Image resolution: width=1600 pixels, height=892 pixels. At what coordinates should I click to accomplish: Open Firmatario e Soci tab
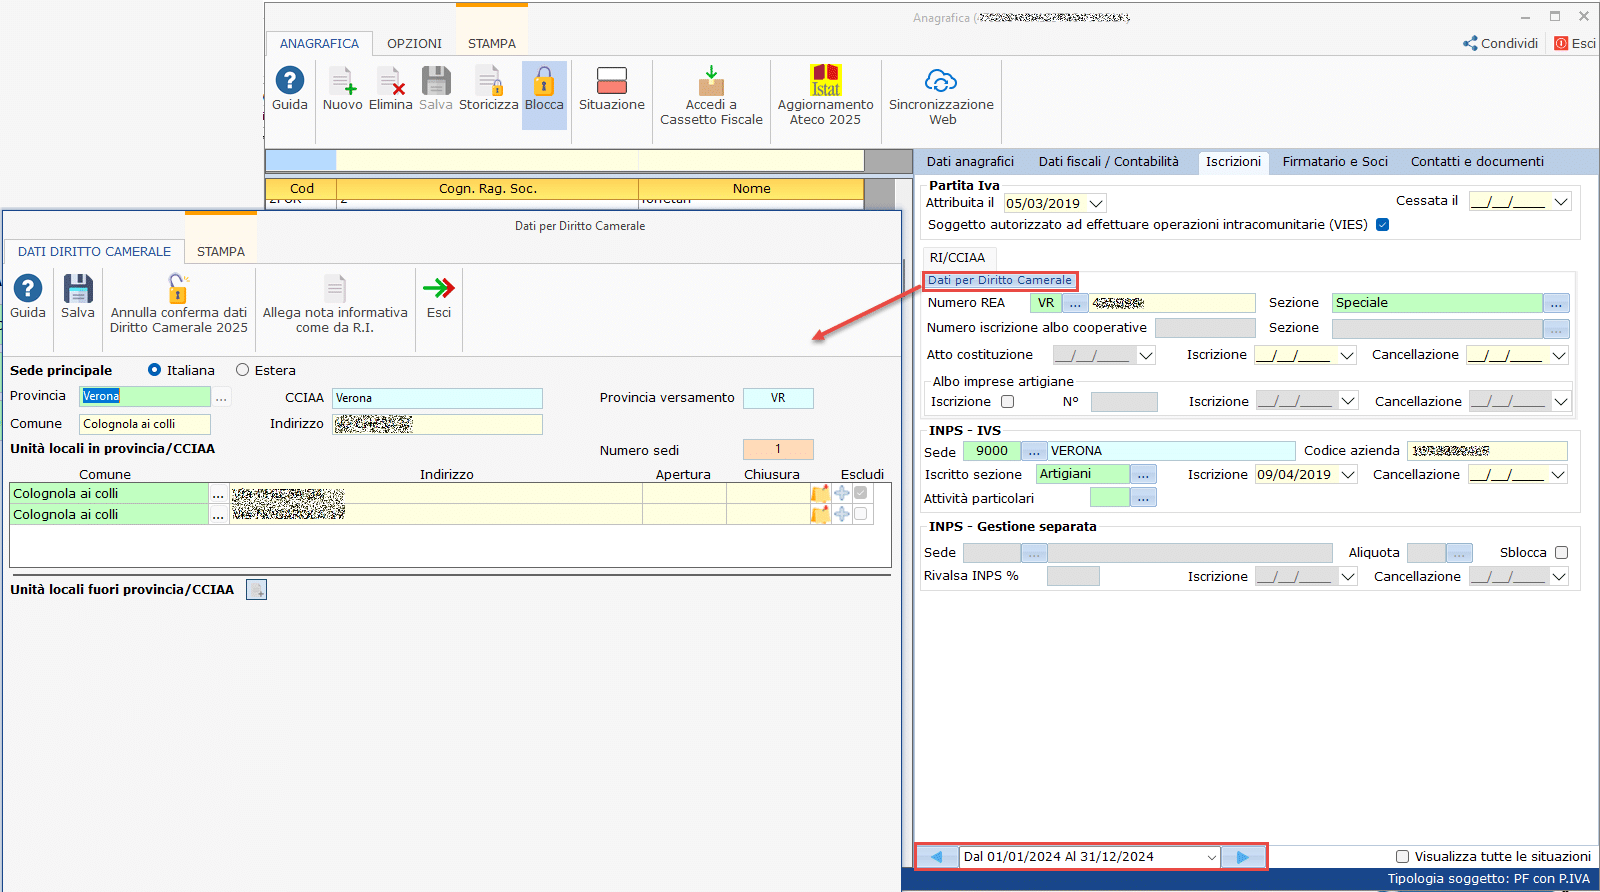pos(1335,162)
